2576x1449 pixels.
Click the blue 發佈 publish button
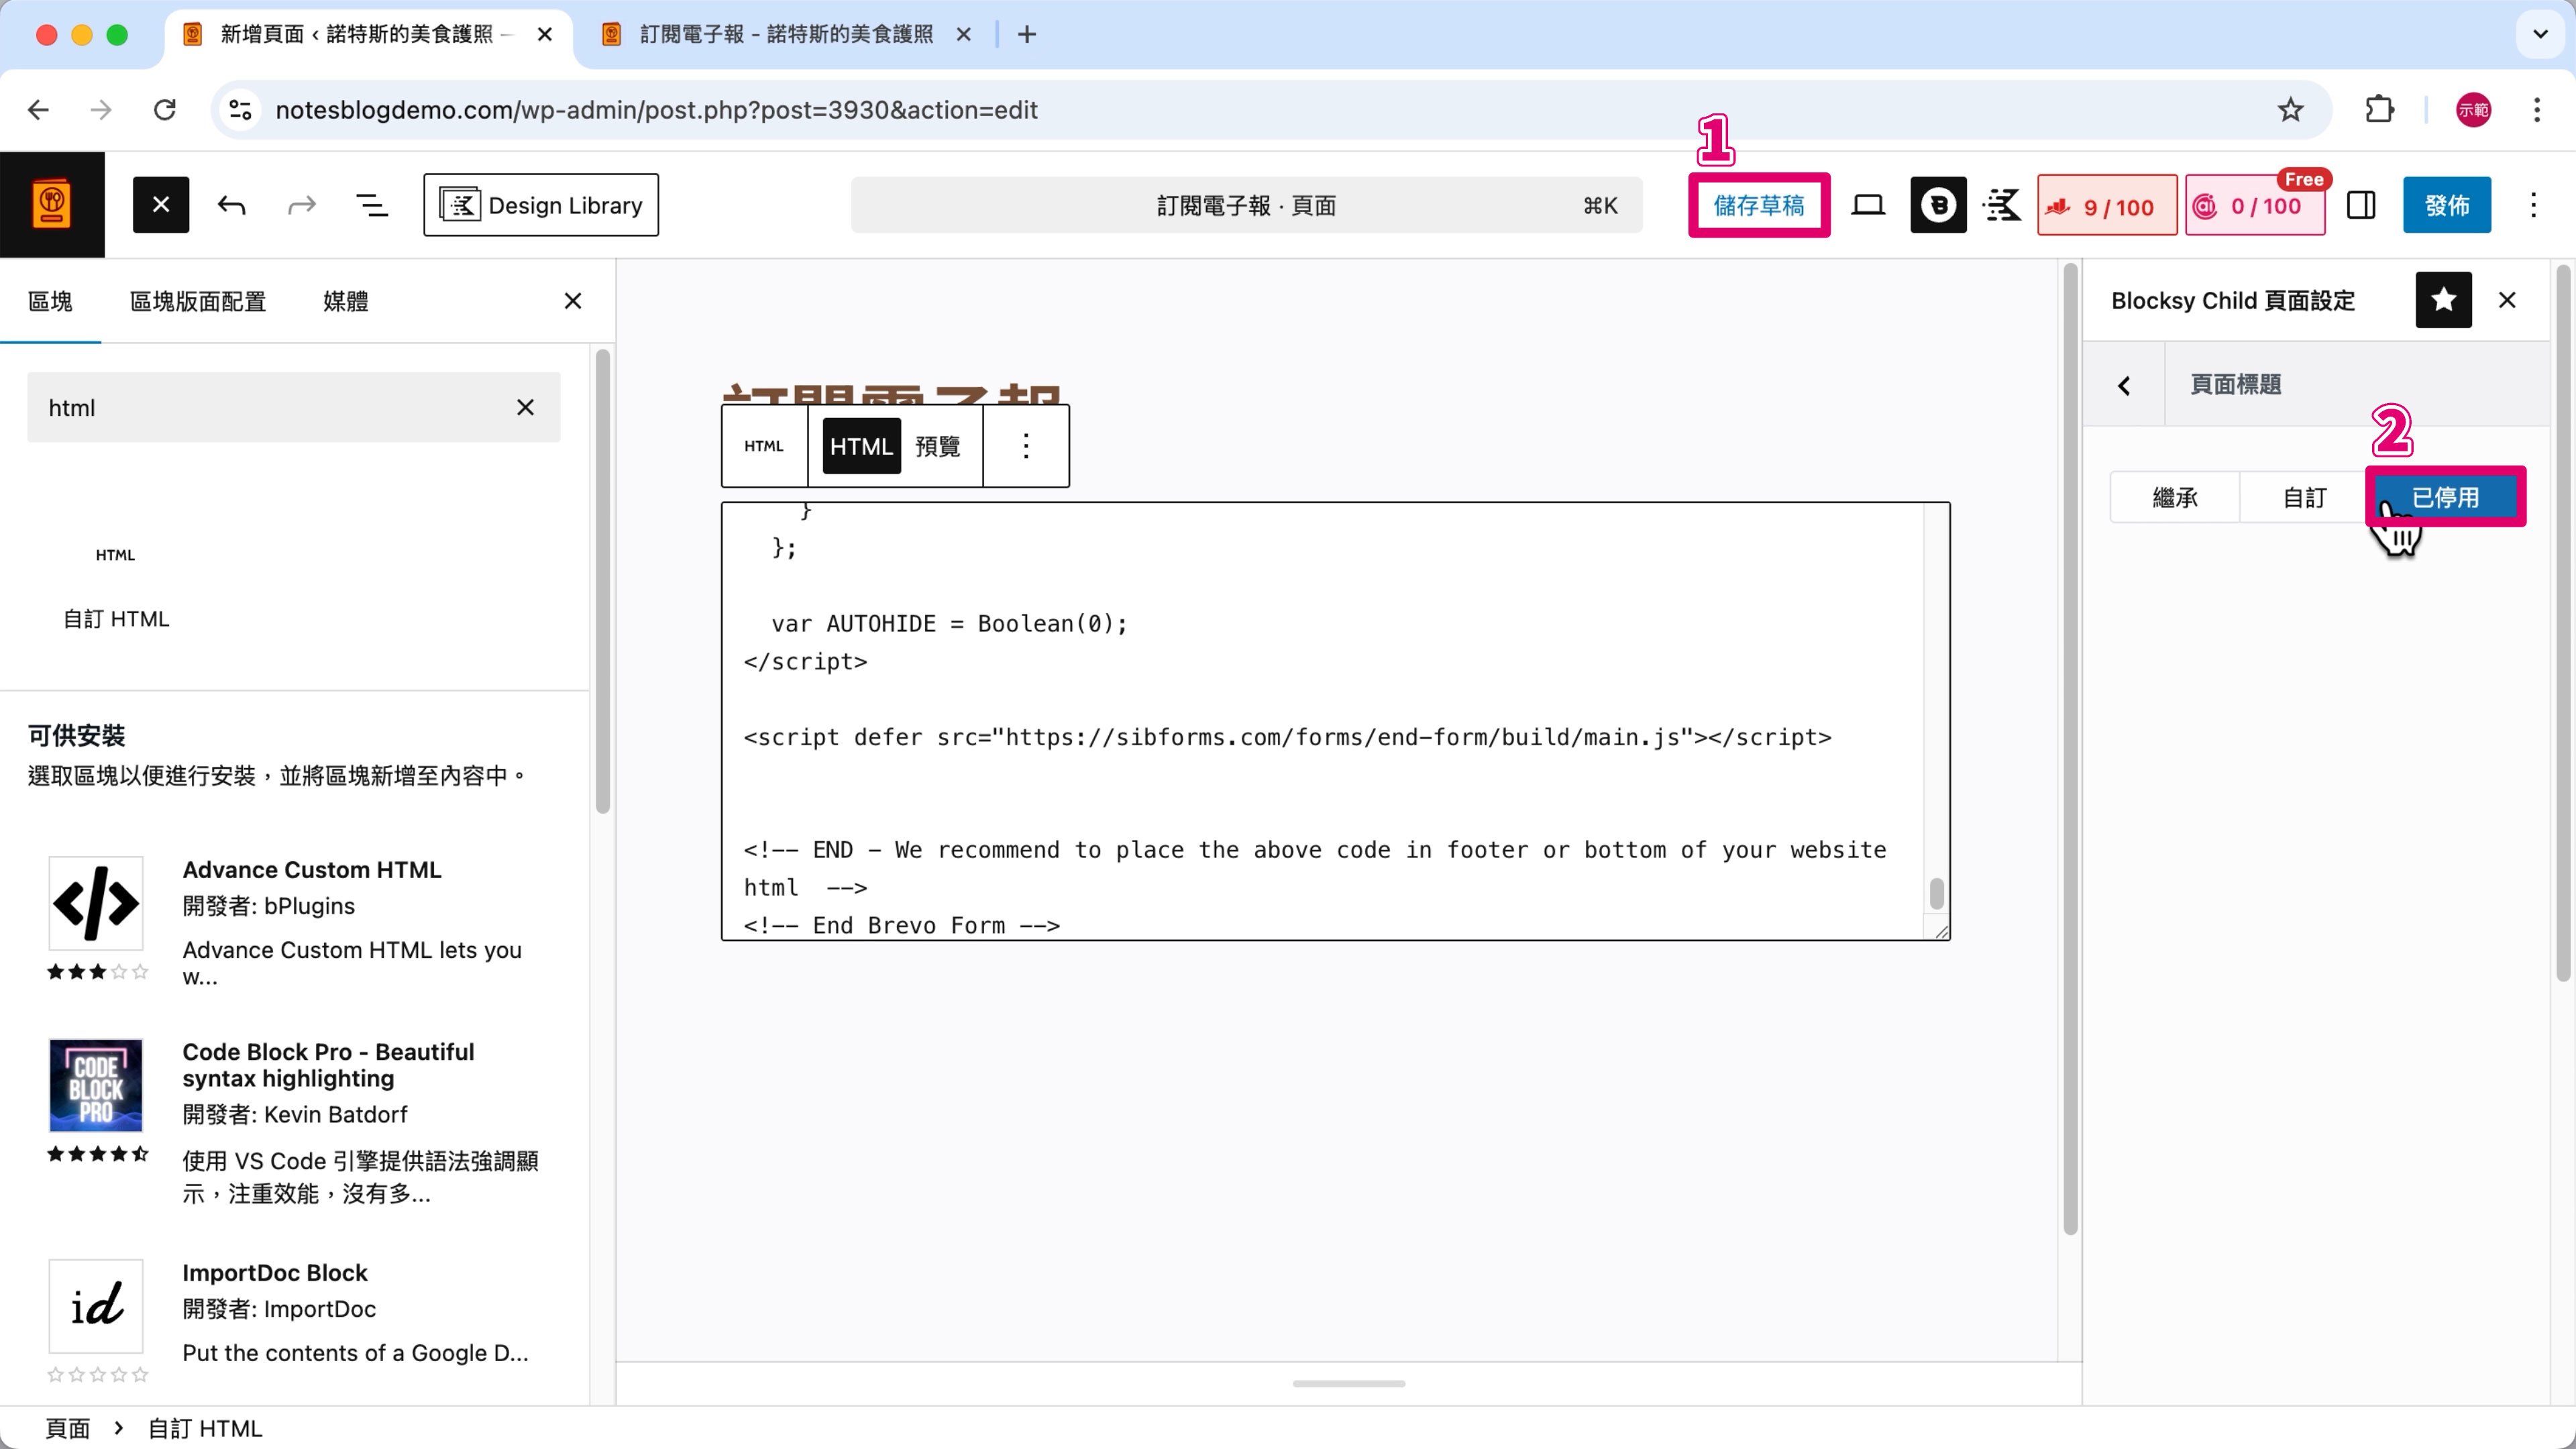(x=2446, y=206)
